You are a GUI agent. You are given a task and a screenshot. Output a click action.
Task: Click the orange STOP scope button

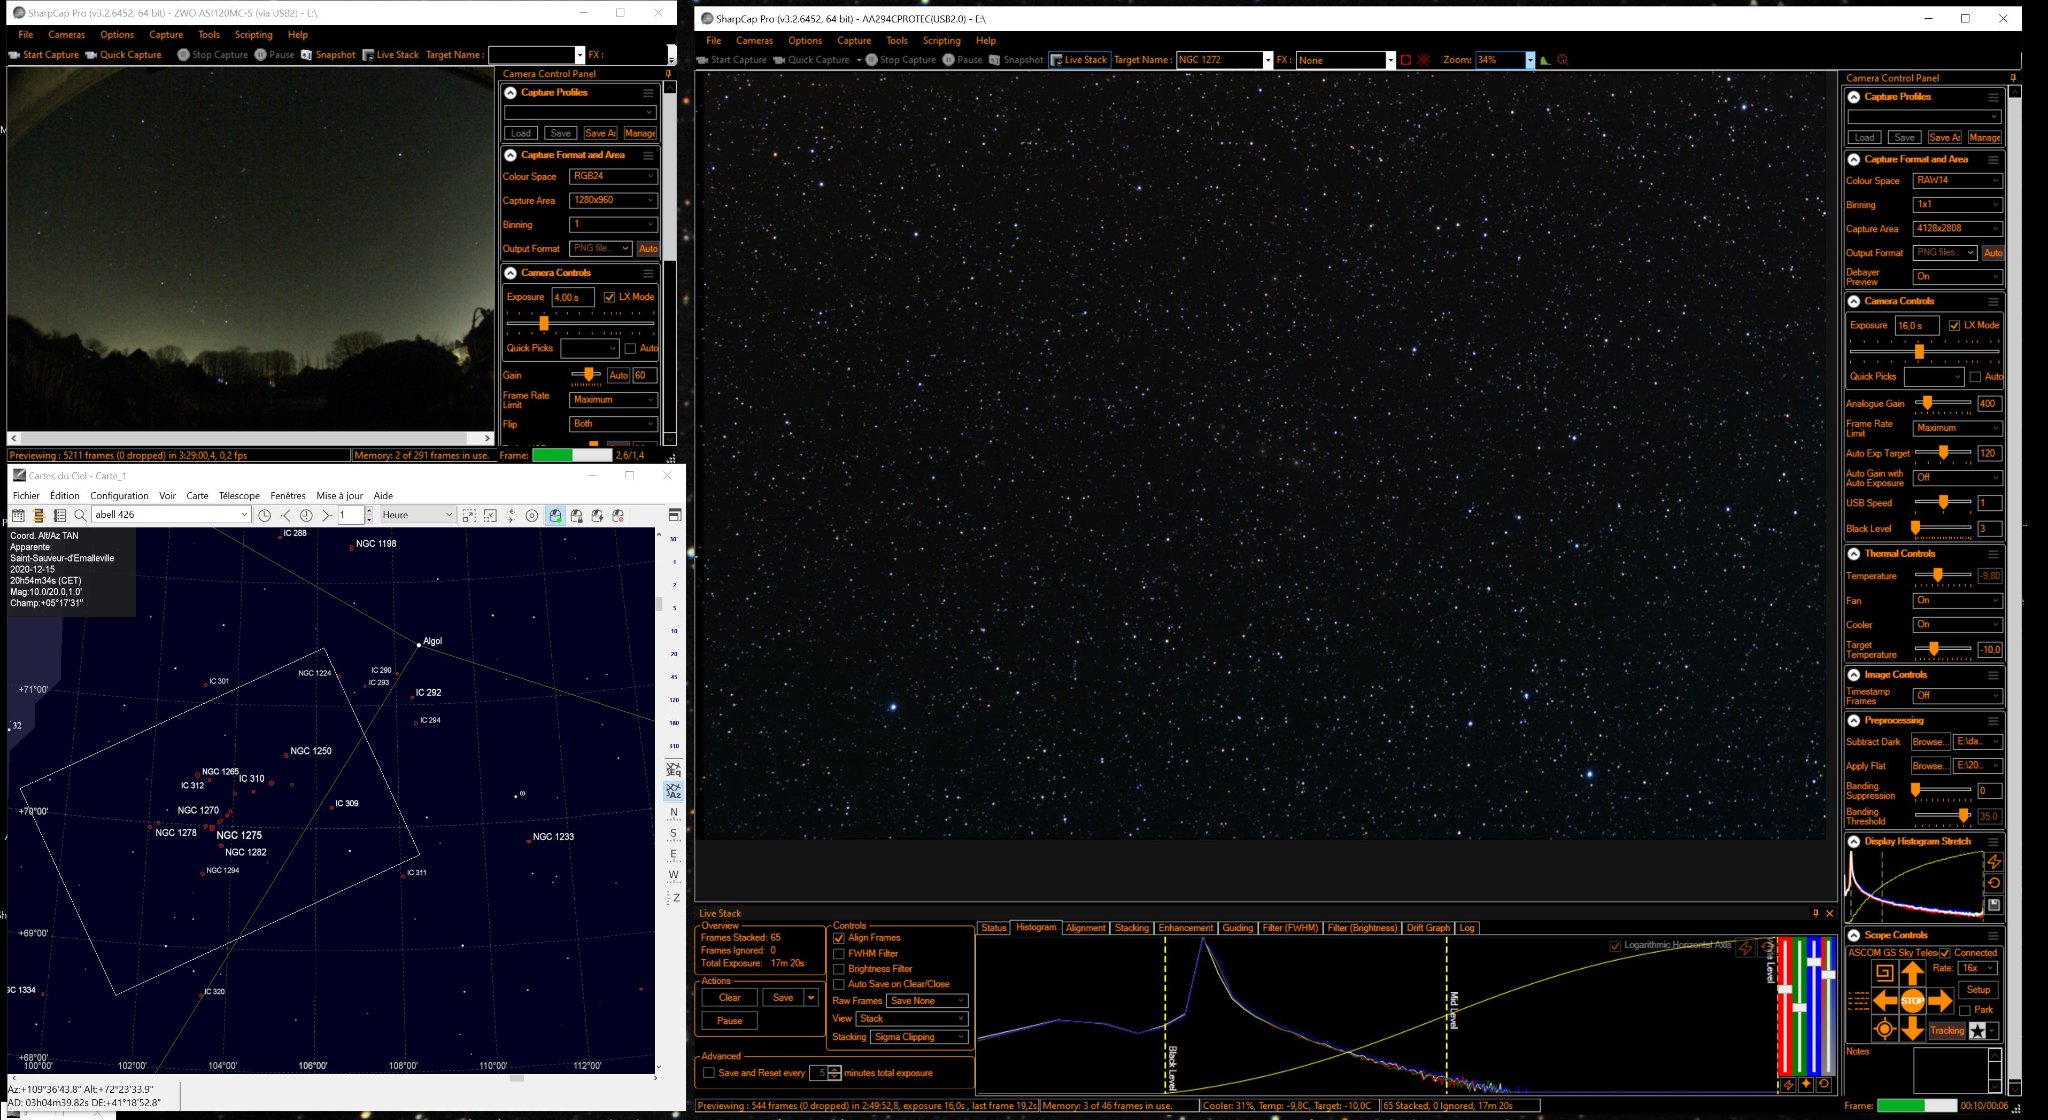[1912, 1001]
